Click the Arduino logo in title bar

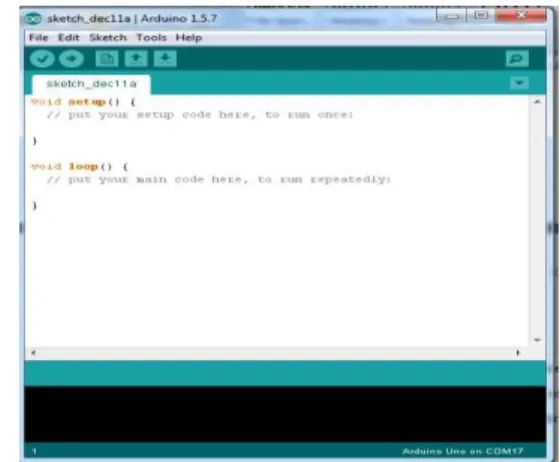[33, 19]
